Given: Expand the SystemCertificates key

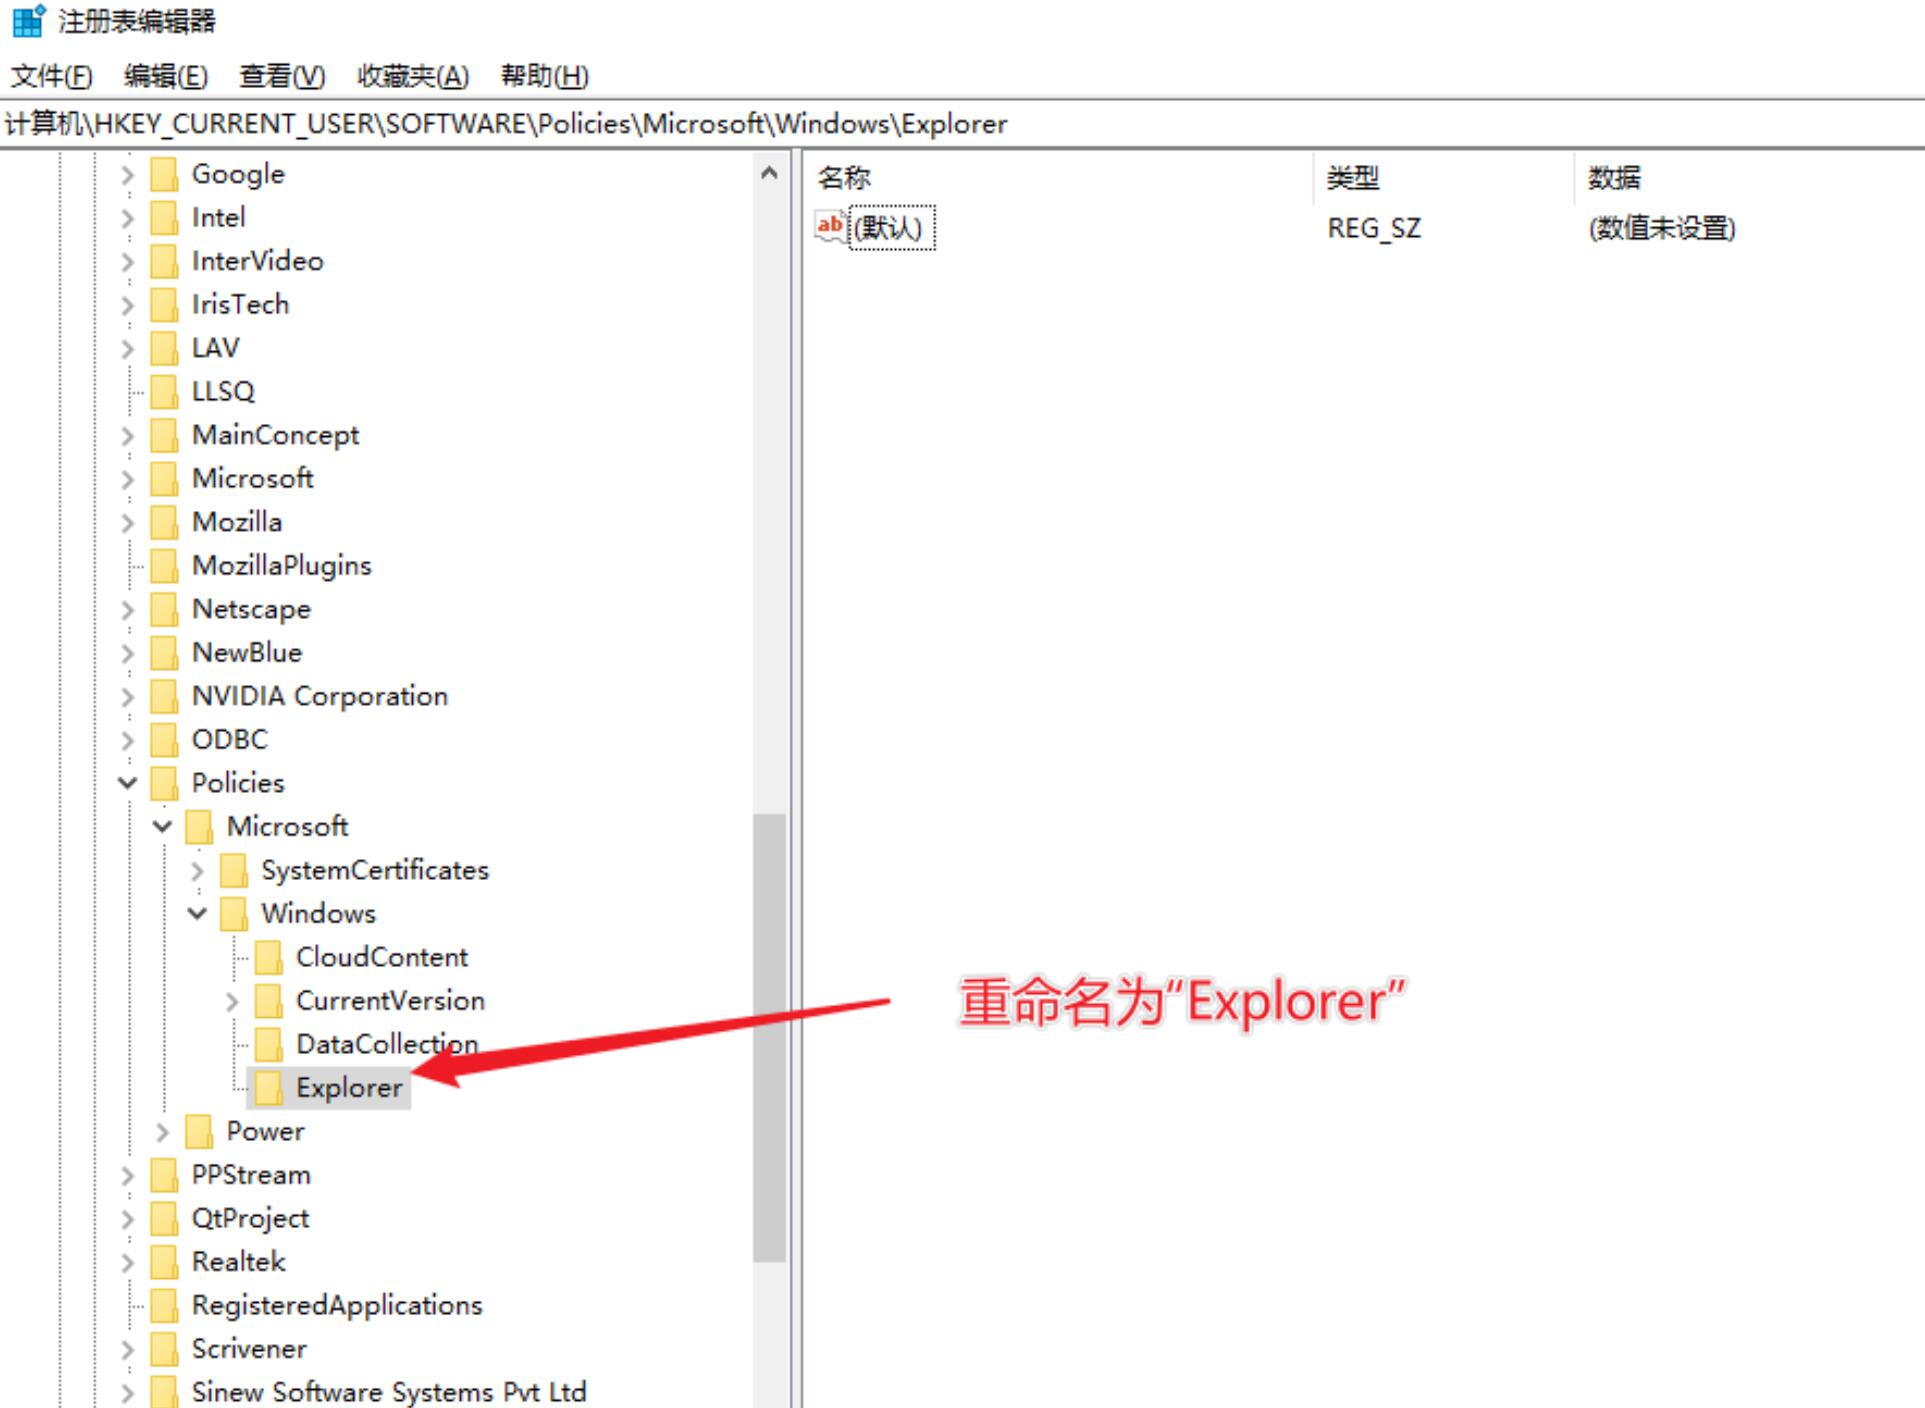Looking at the screenshot, I should coord(197,870).
